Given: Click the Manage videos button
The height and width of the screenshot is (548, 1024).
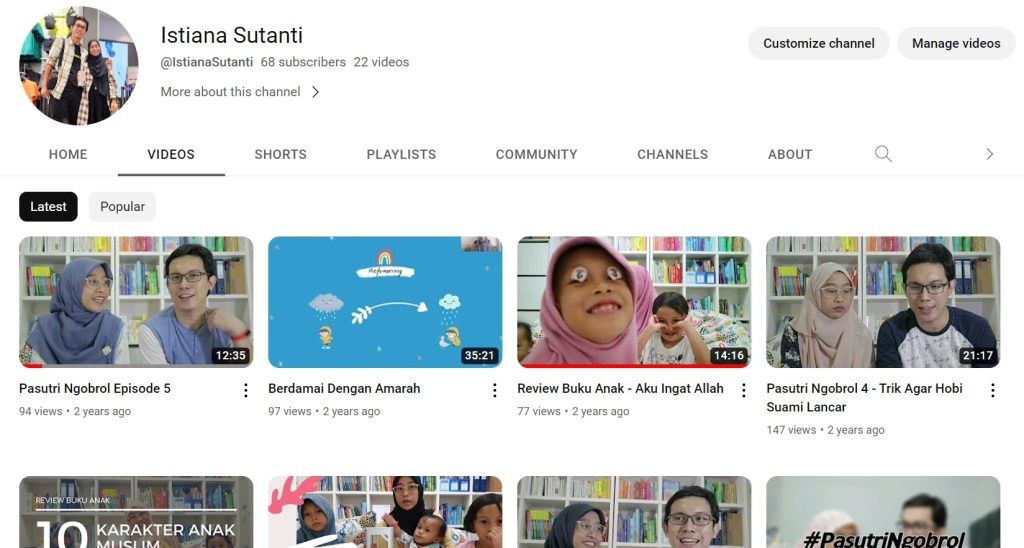Looking at the screenshot, I should pos(956,43).
